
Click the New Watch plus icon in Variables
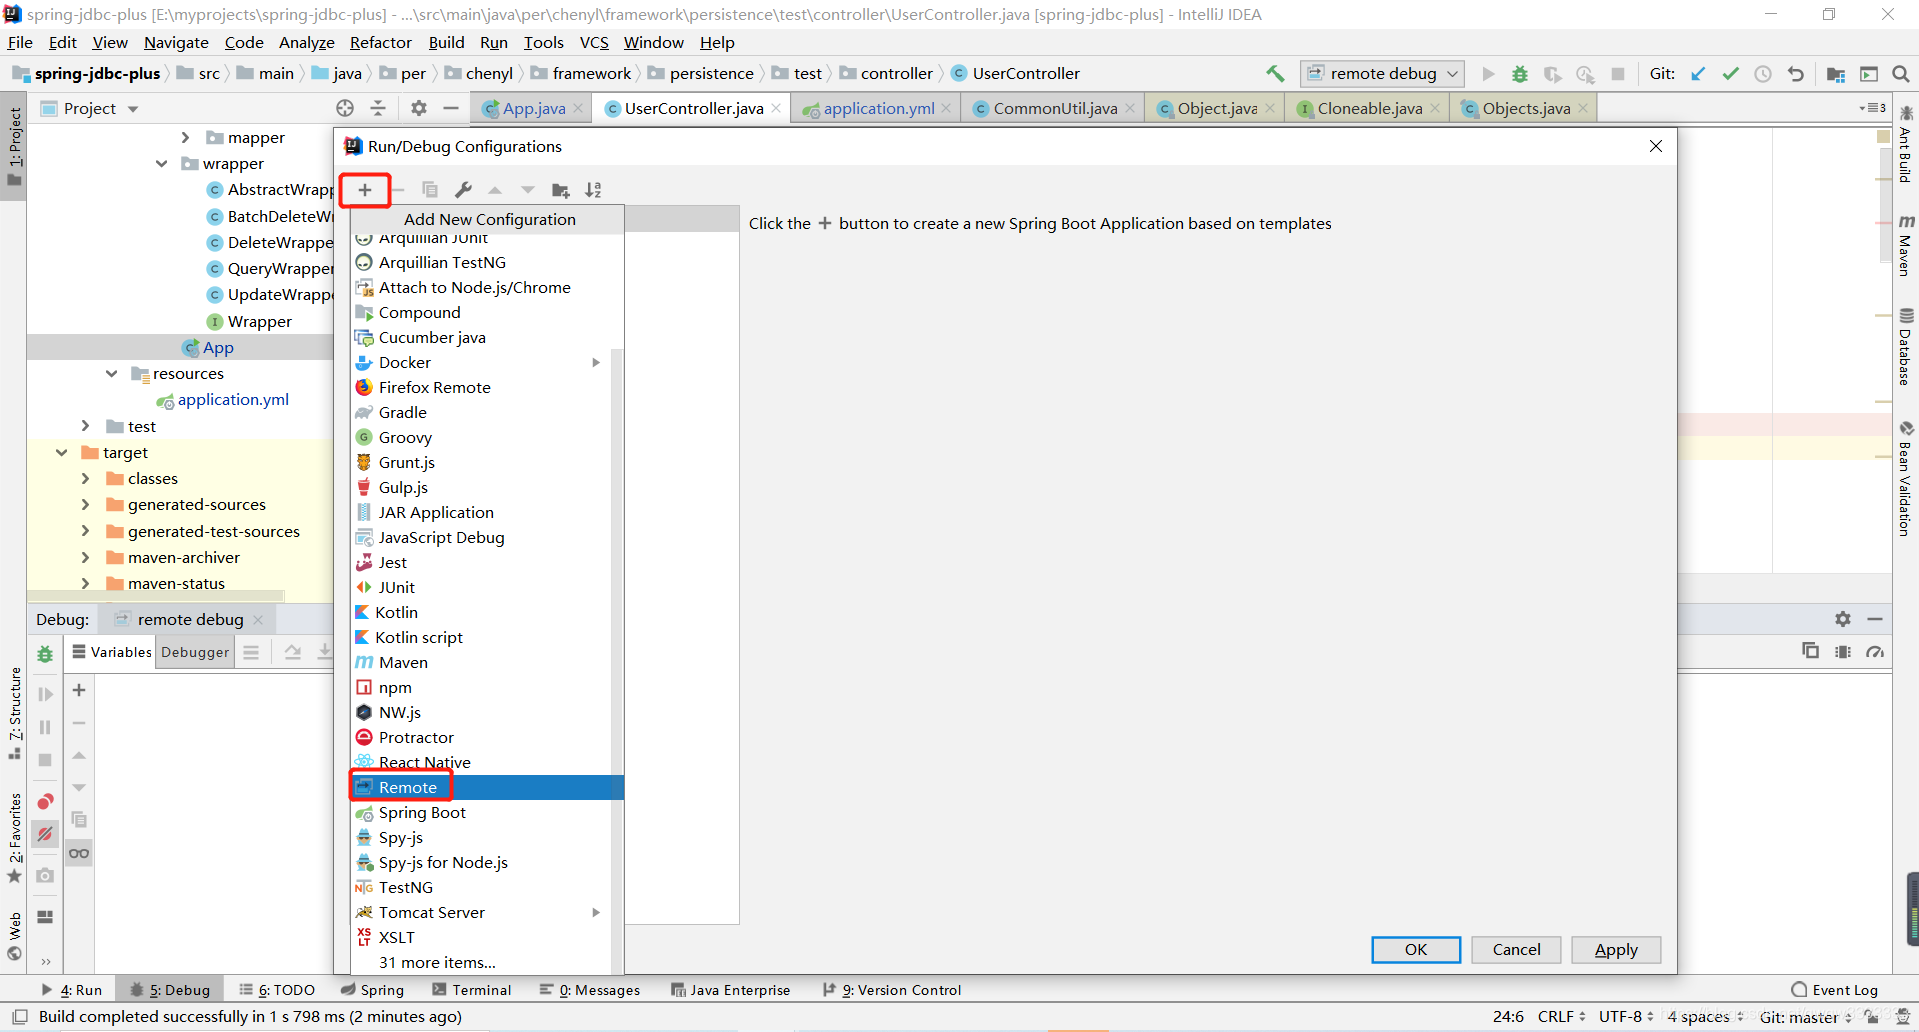point(79,690)
